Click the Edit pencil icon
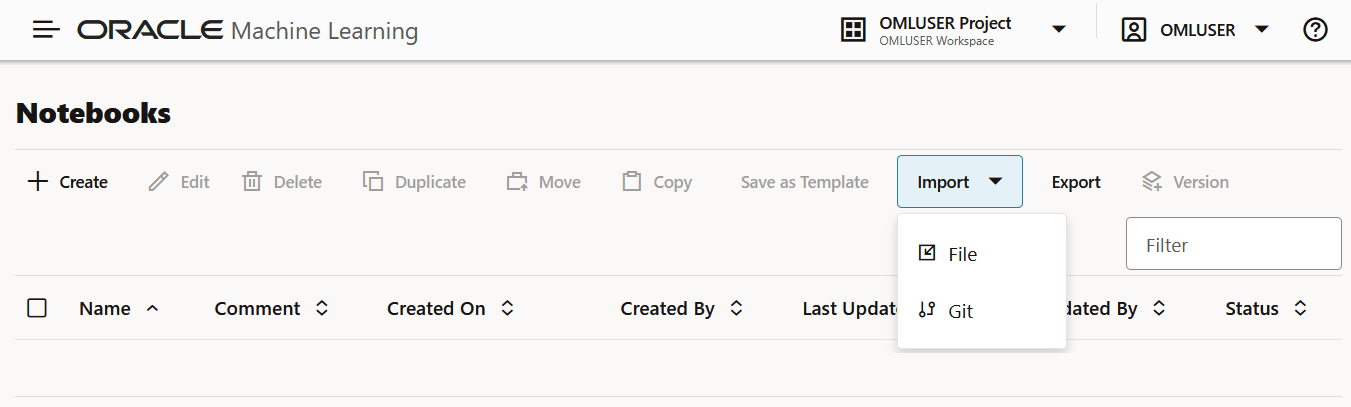Image resolution: width=1351 pixels, height=407 pixels. pyautogui.click(x=158, y=182)
